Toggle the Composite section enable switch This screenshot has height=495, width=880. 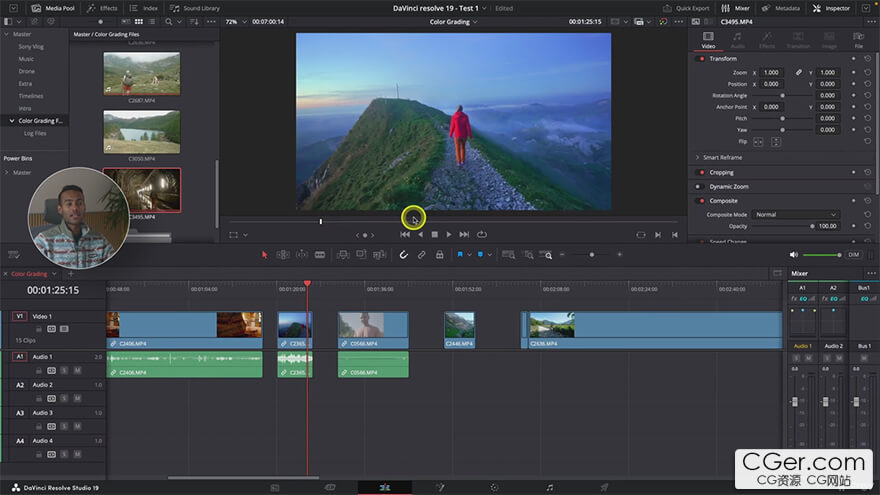pos(700,201)
